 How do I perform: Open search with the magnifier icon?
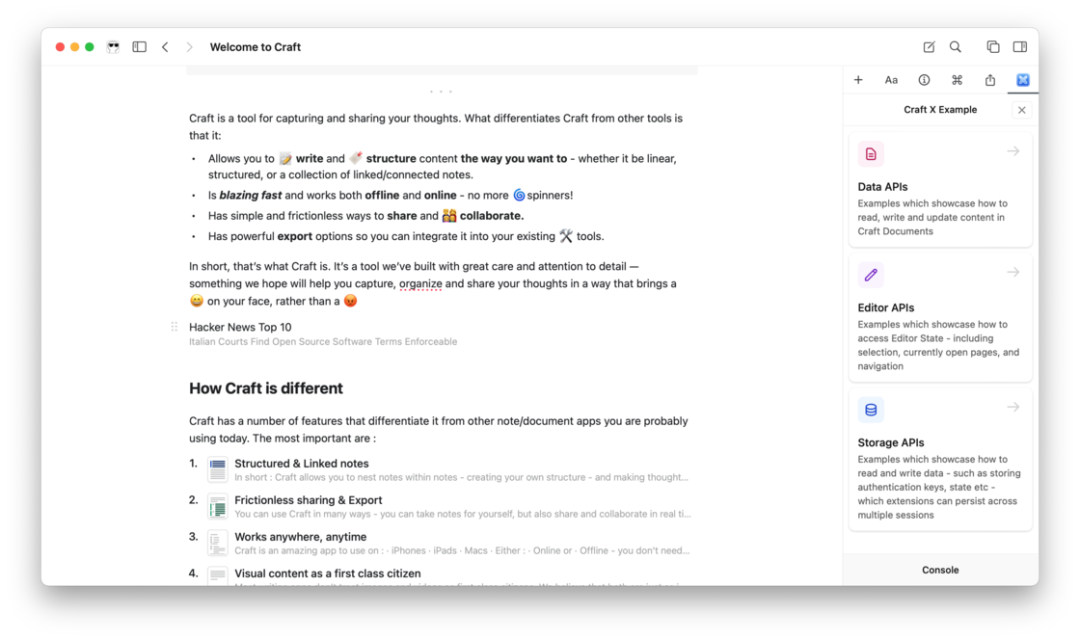point(955,47)
